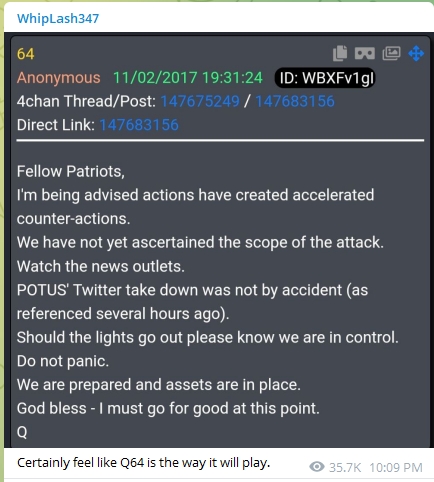Click the 10:09 PM message time
Screen dimensions: 434x482
tap(396, 468)
